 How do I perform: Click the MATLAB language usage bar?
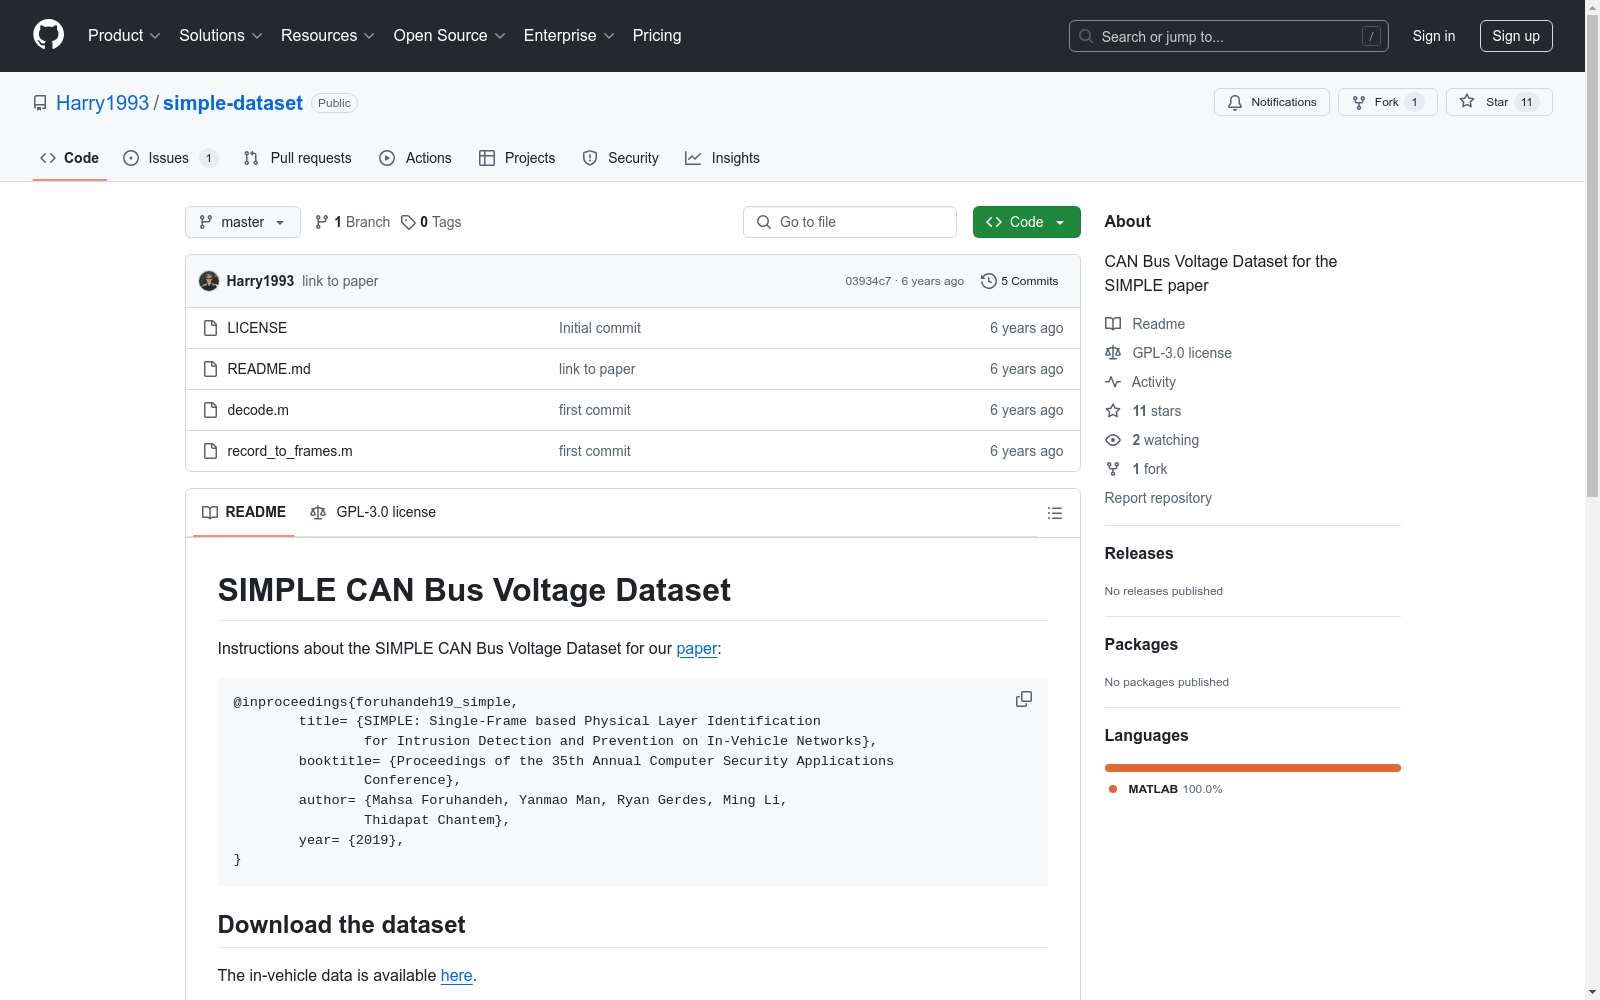point(1253,768)
